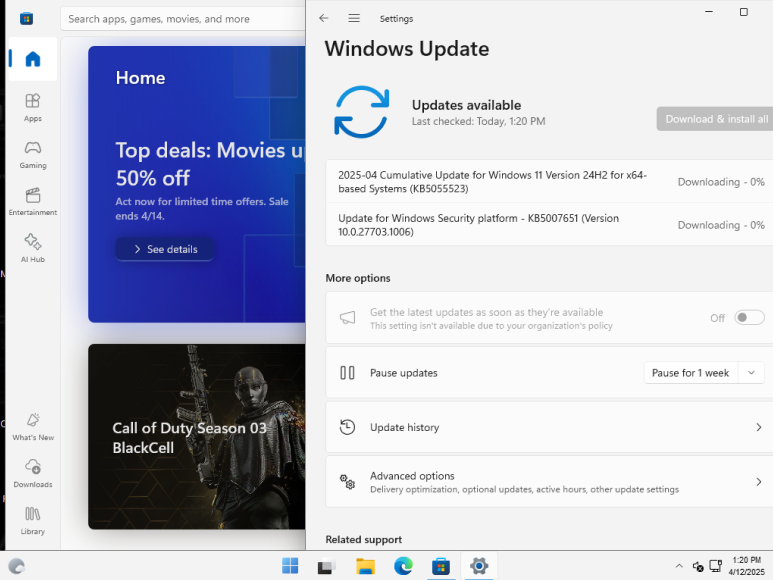The width and height of the screenshot is (773, 580).
Task: Click the Settings back arrow
Action: click(323, 18)
